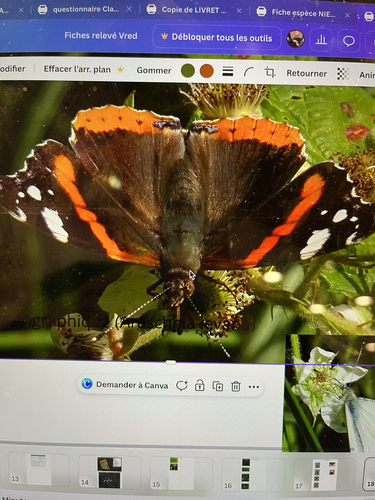This screenshot has width=375, height=500.
Task: Close the Copie de LIVRET tab
Action: pyautogui.click(x=239, y=11)
